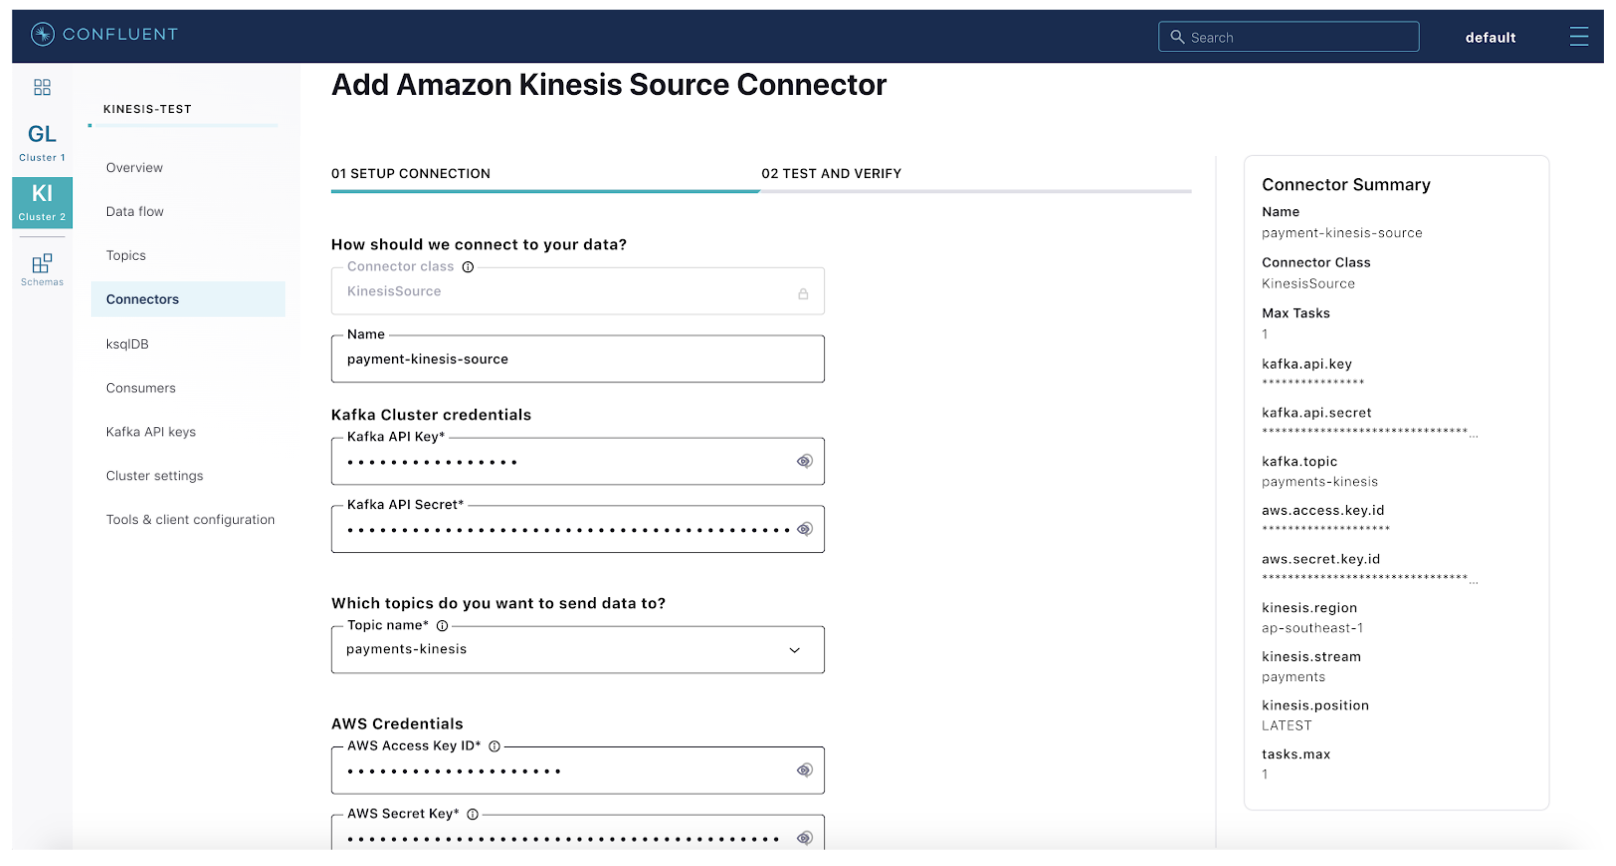
Task: Click the page title Add Amazon Kinesis Source Connector
Action: coord(608,85)
